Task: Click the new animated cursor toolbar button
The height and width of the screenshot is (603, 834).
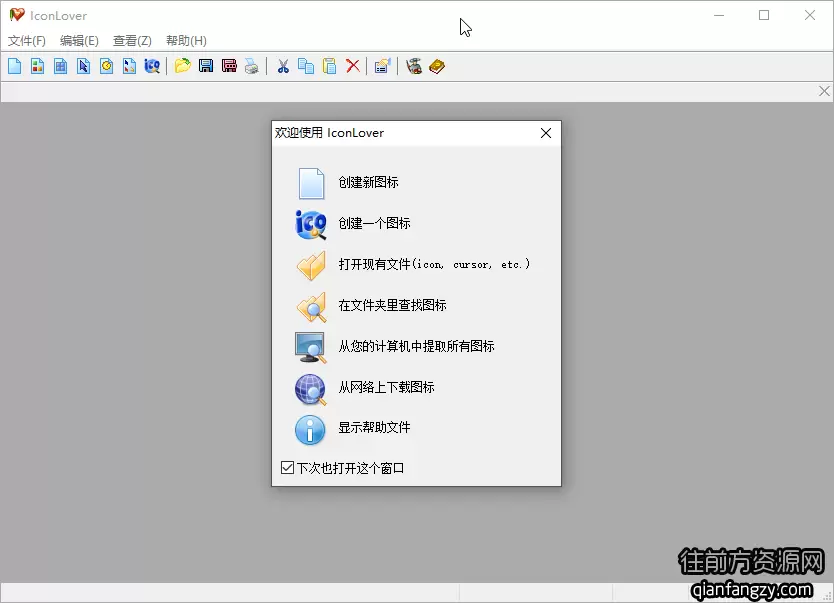Action: pyautogui.click(x=106, y=66)
